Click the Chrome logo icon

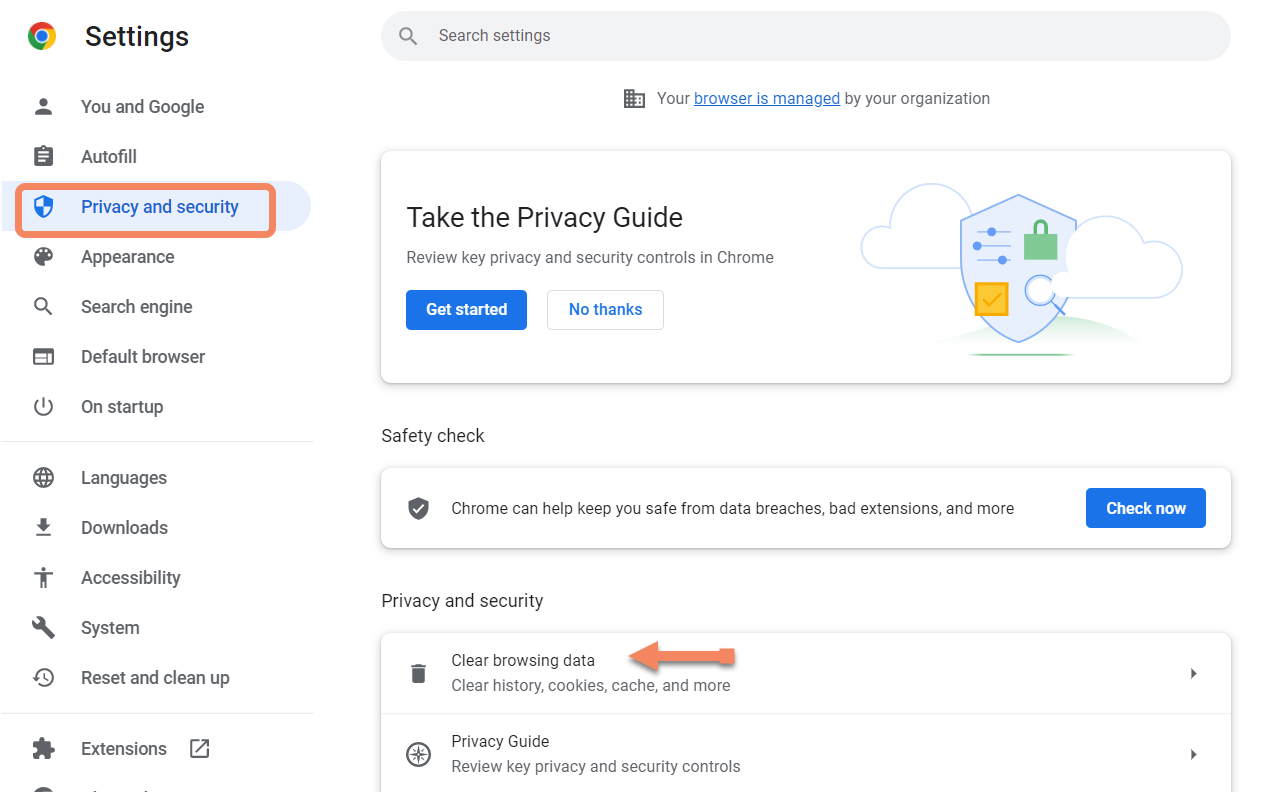[42, 37]
